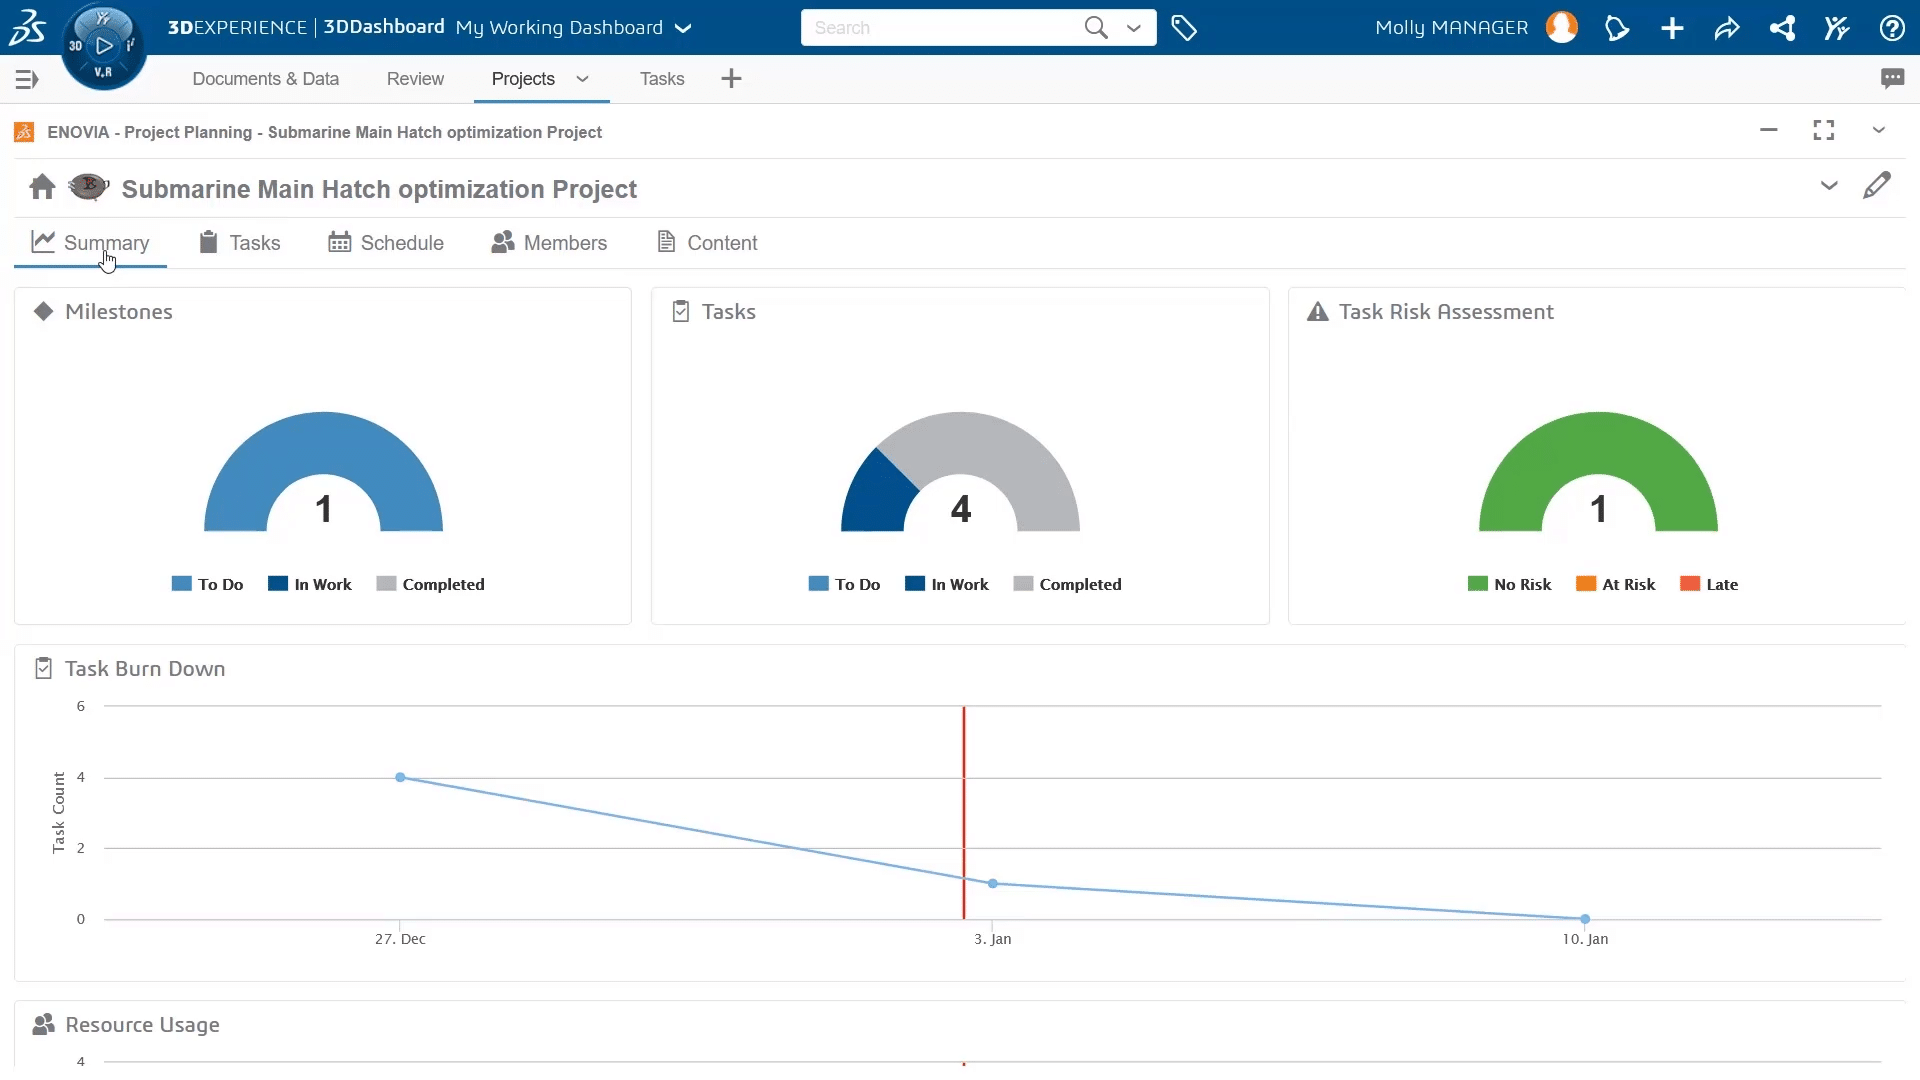This screenshot has height=1080, width=1920.
Task: Select the 10. Jan burn down point
Action: coord(1585,918)
